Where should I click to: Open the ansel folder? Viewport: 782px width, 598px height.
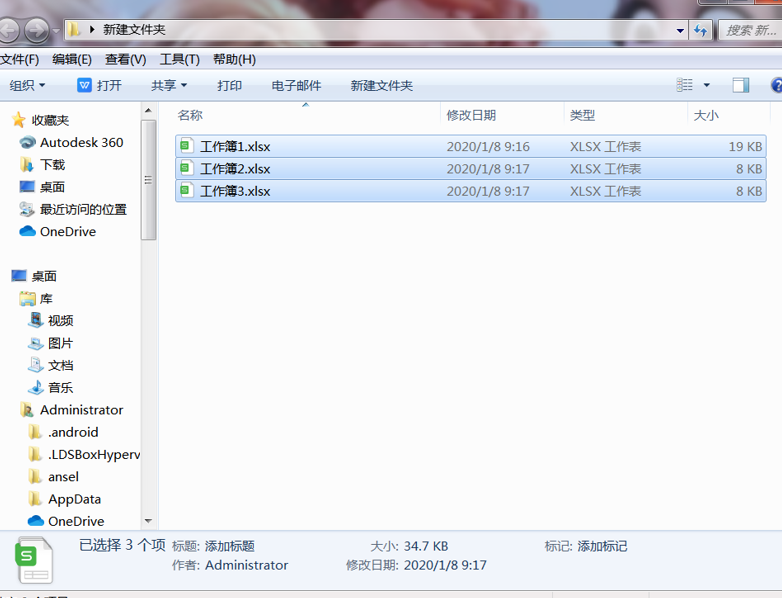[x=63, y=477]
